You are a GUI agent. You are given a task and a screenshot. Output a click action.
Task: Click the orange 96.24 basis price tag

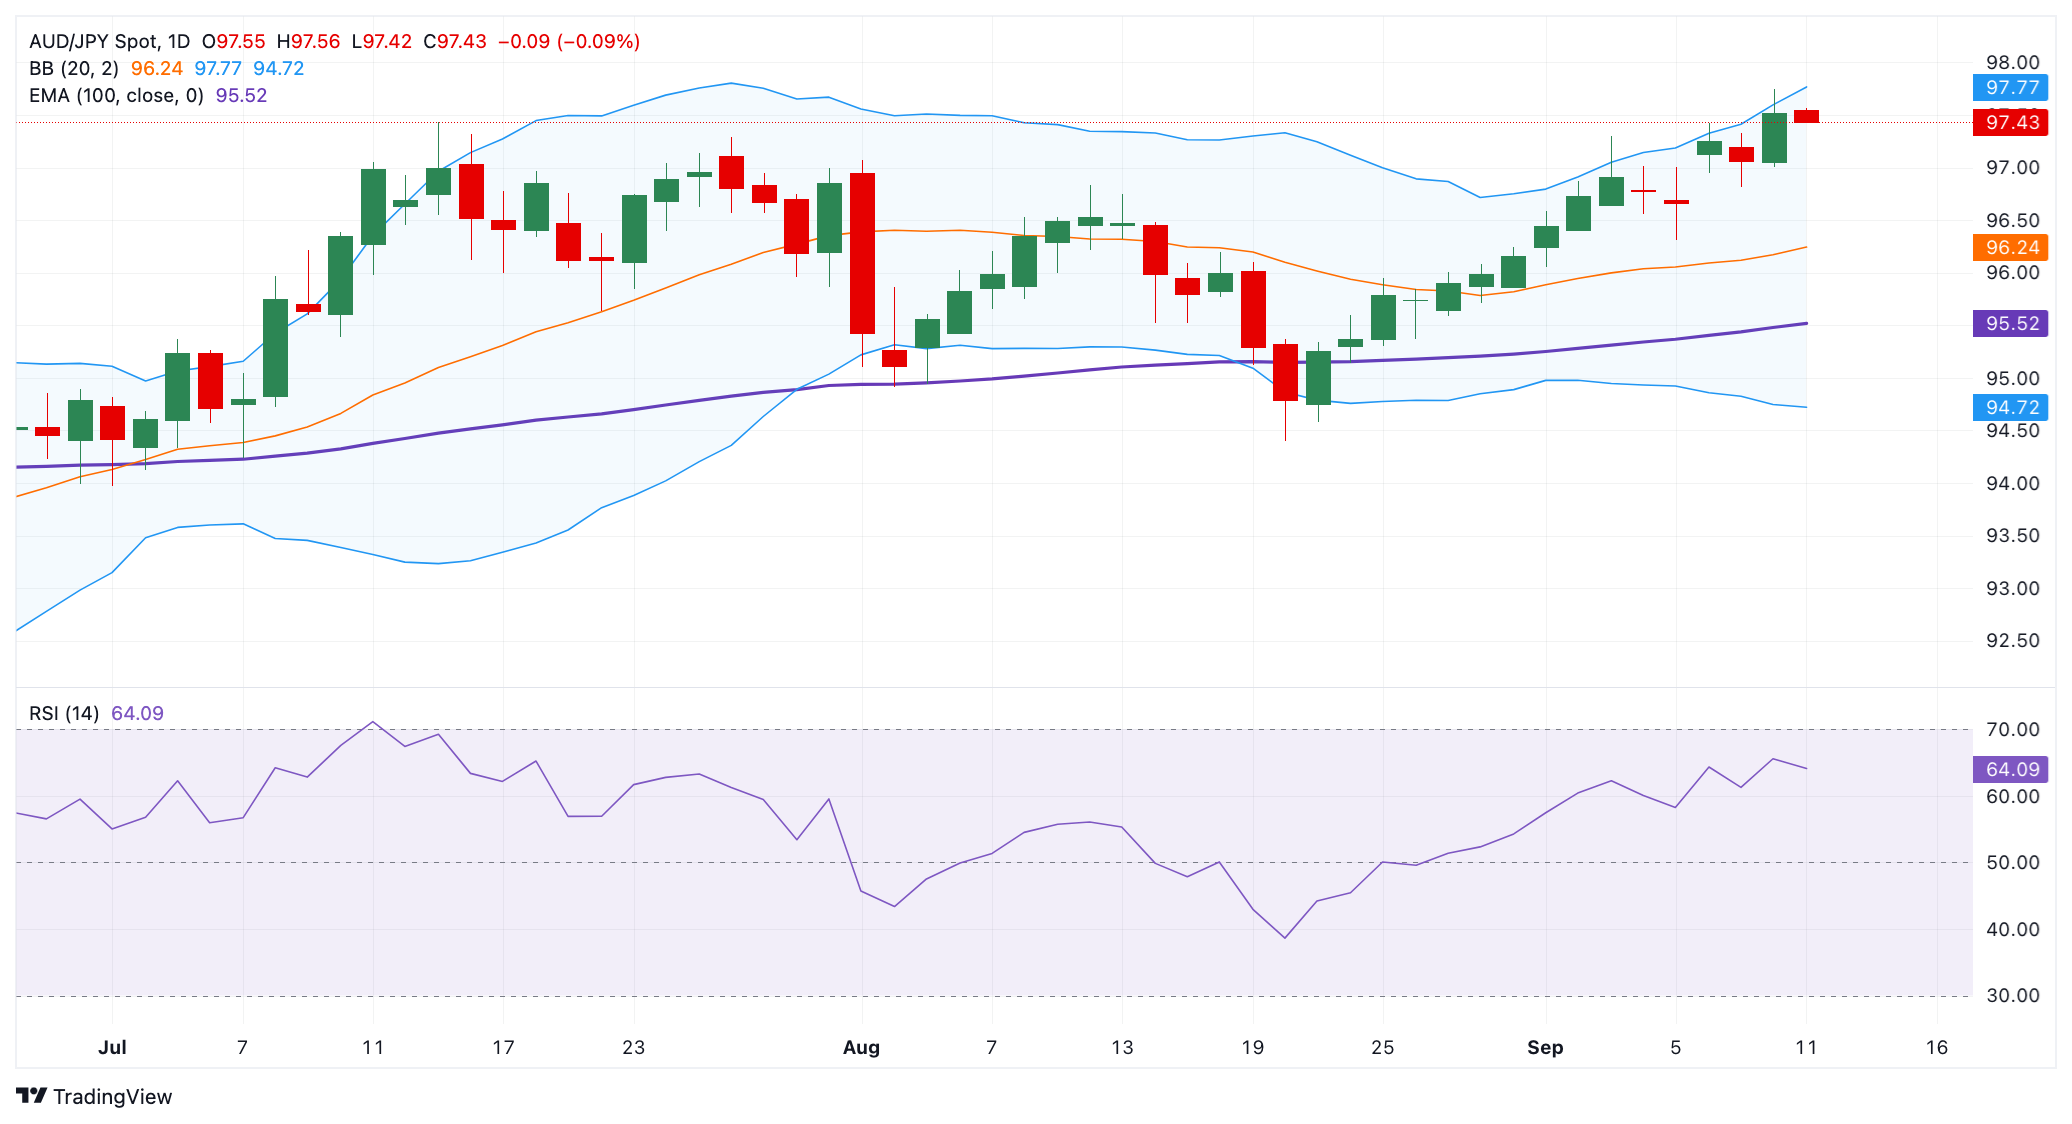pyautogui.click(x=2010, y=247)
